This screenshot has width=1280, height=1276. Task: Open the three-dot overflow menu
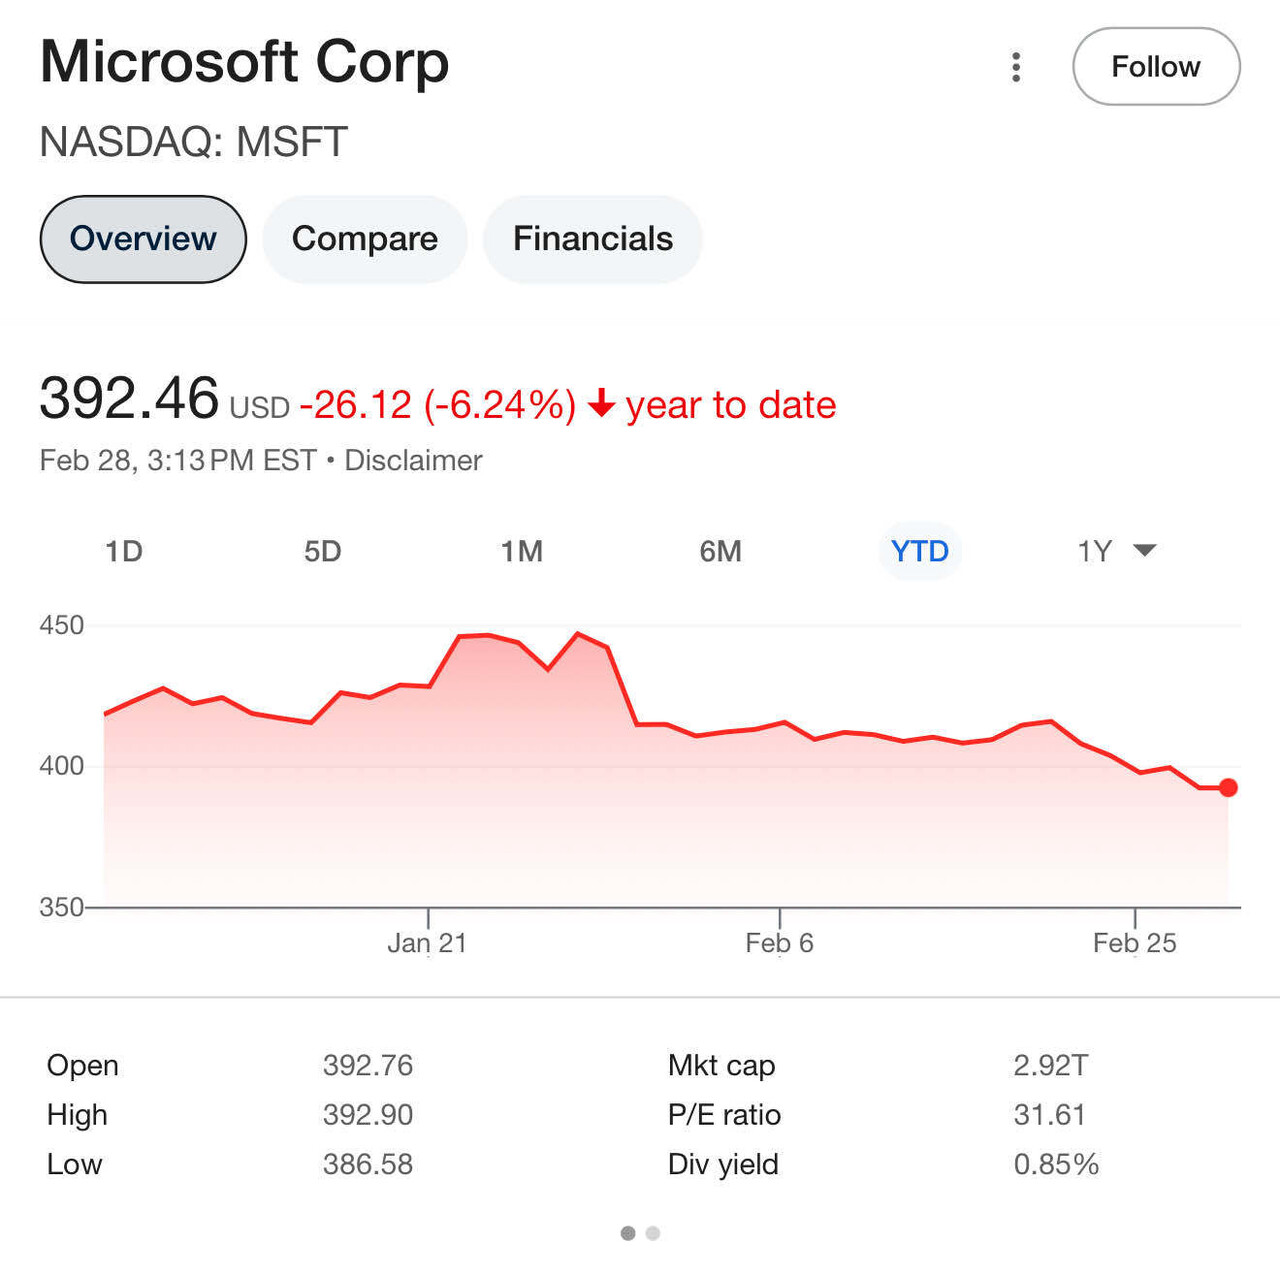pos(1016,66)
